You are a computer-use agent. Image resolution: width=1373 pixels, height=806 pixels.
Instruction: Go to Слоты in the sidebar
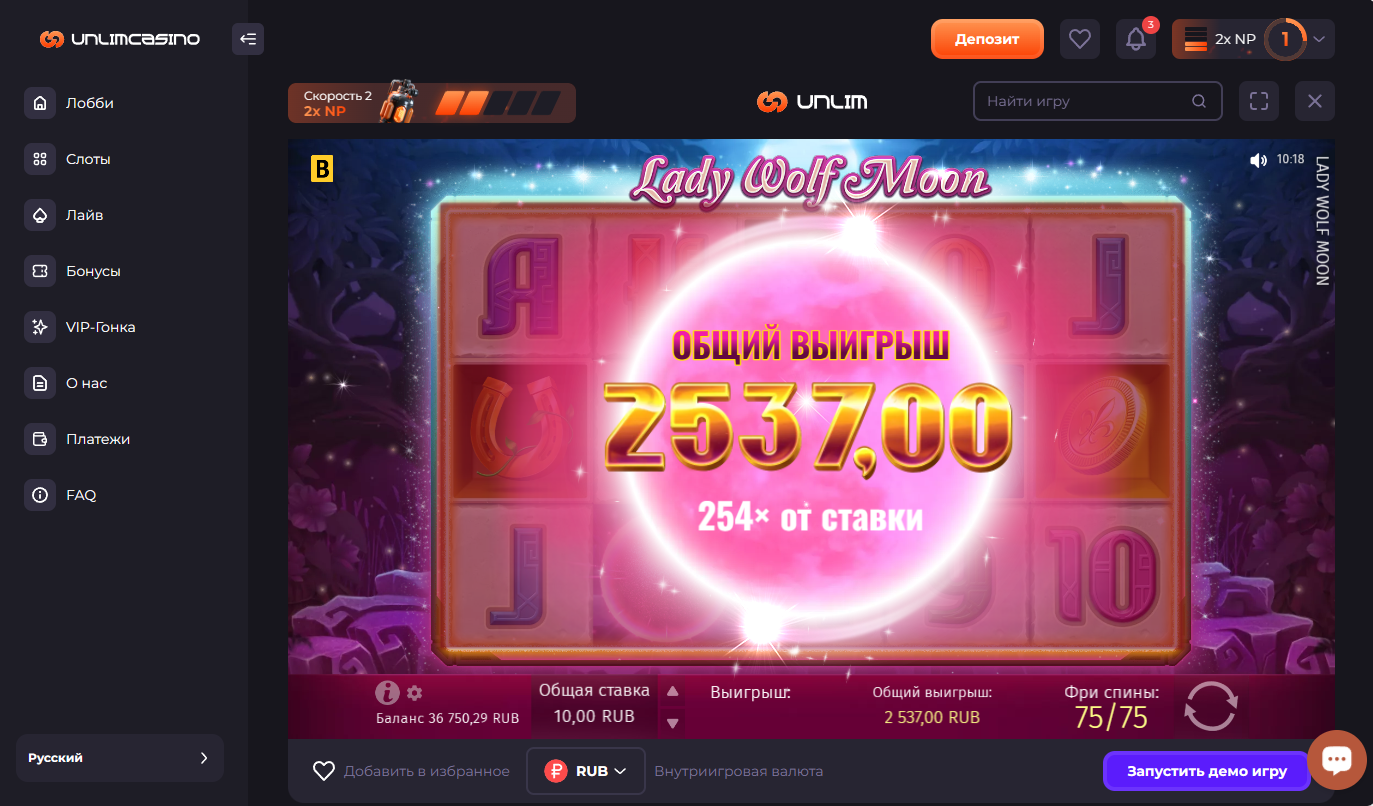point(88,159)
